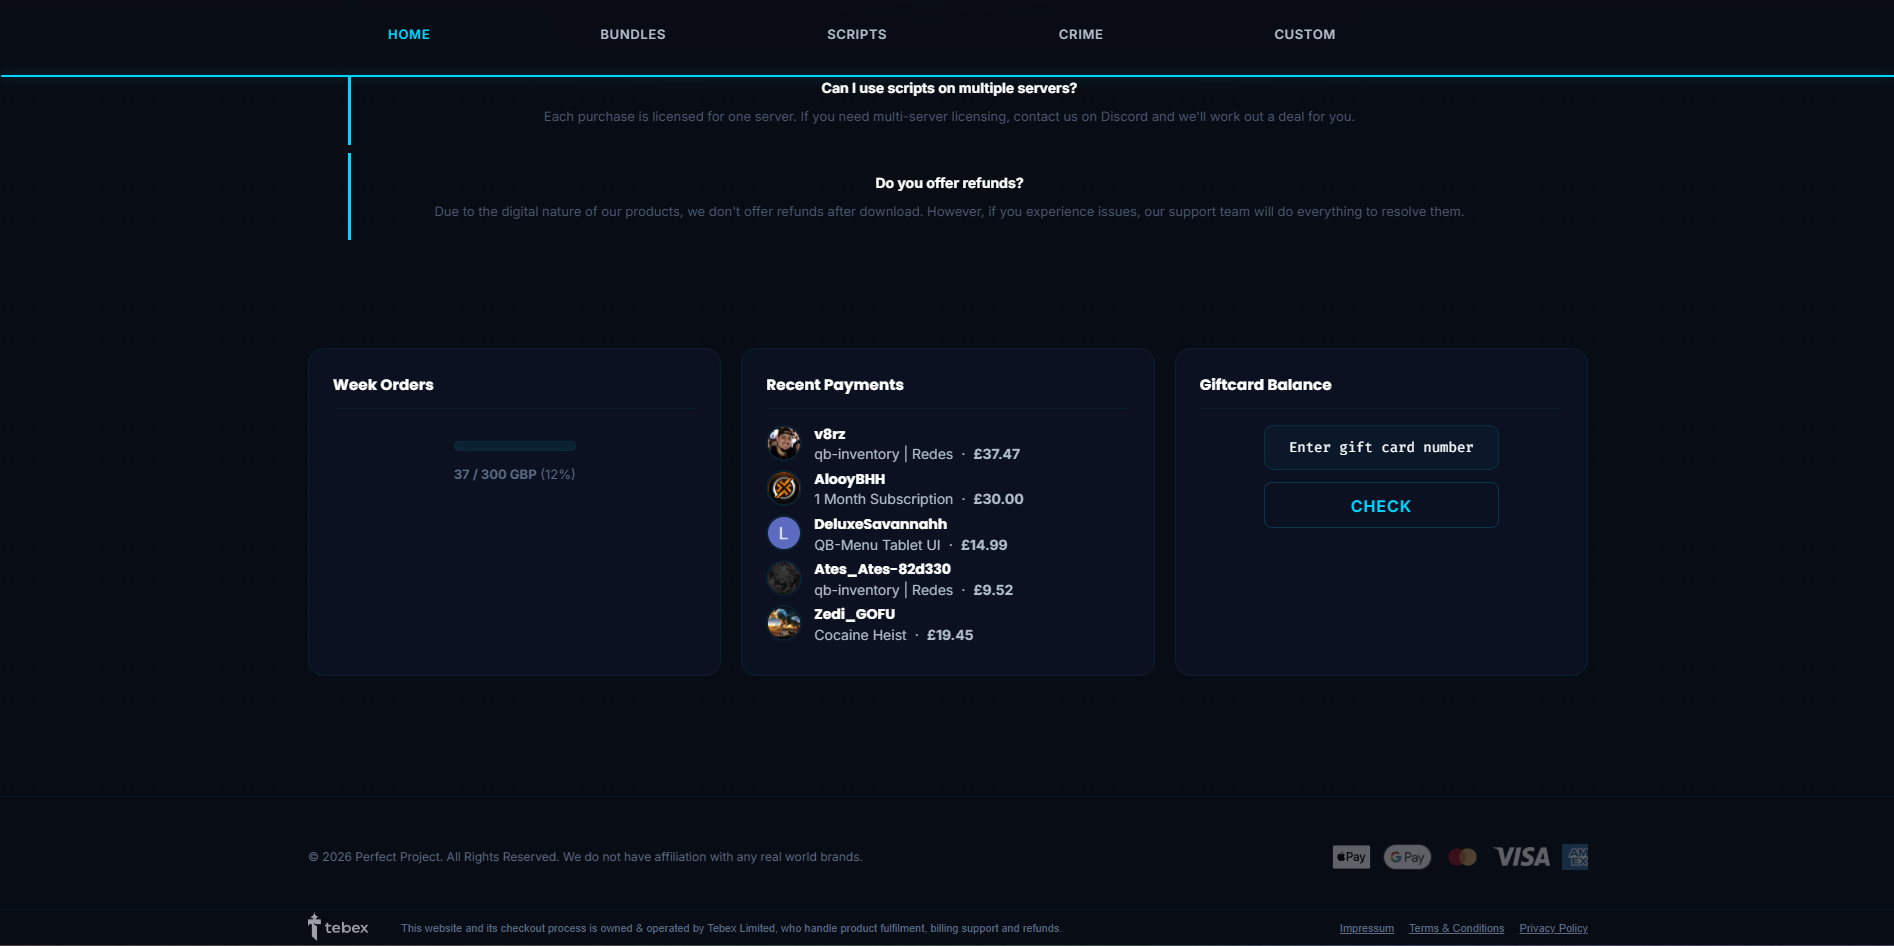
Task: Click the Apple Pay payment icon
Action: 1351,857
